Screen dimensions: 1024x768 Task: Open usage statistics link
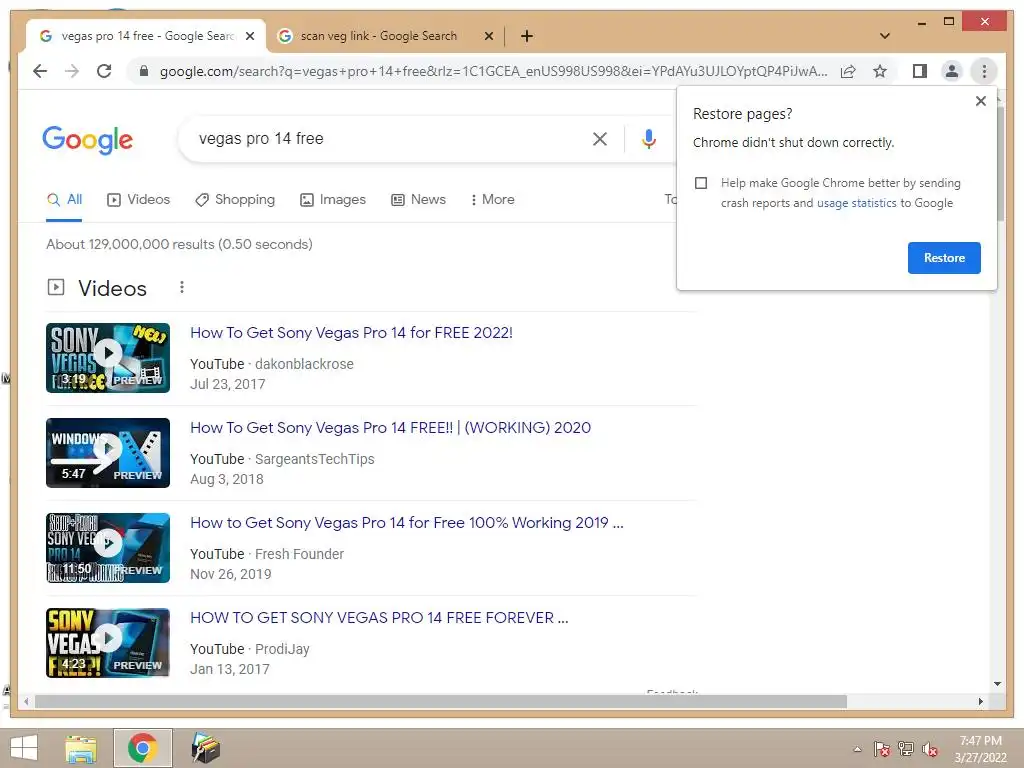coord(856,203)
